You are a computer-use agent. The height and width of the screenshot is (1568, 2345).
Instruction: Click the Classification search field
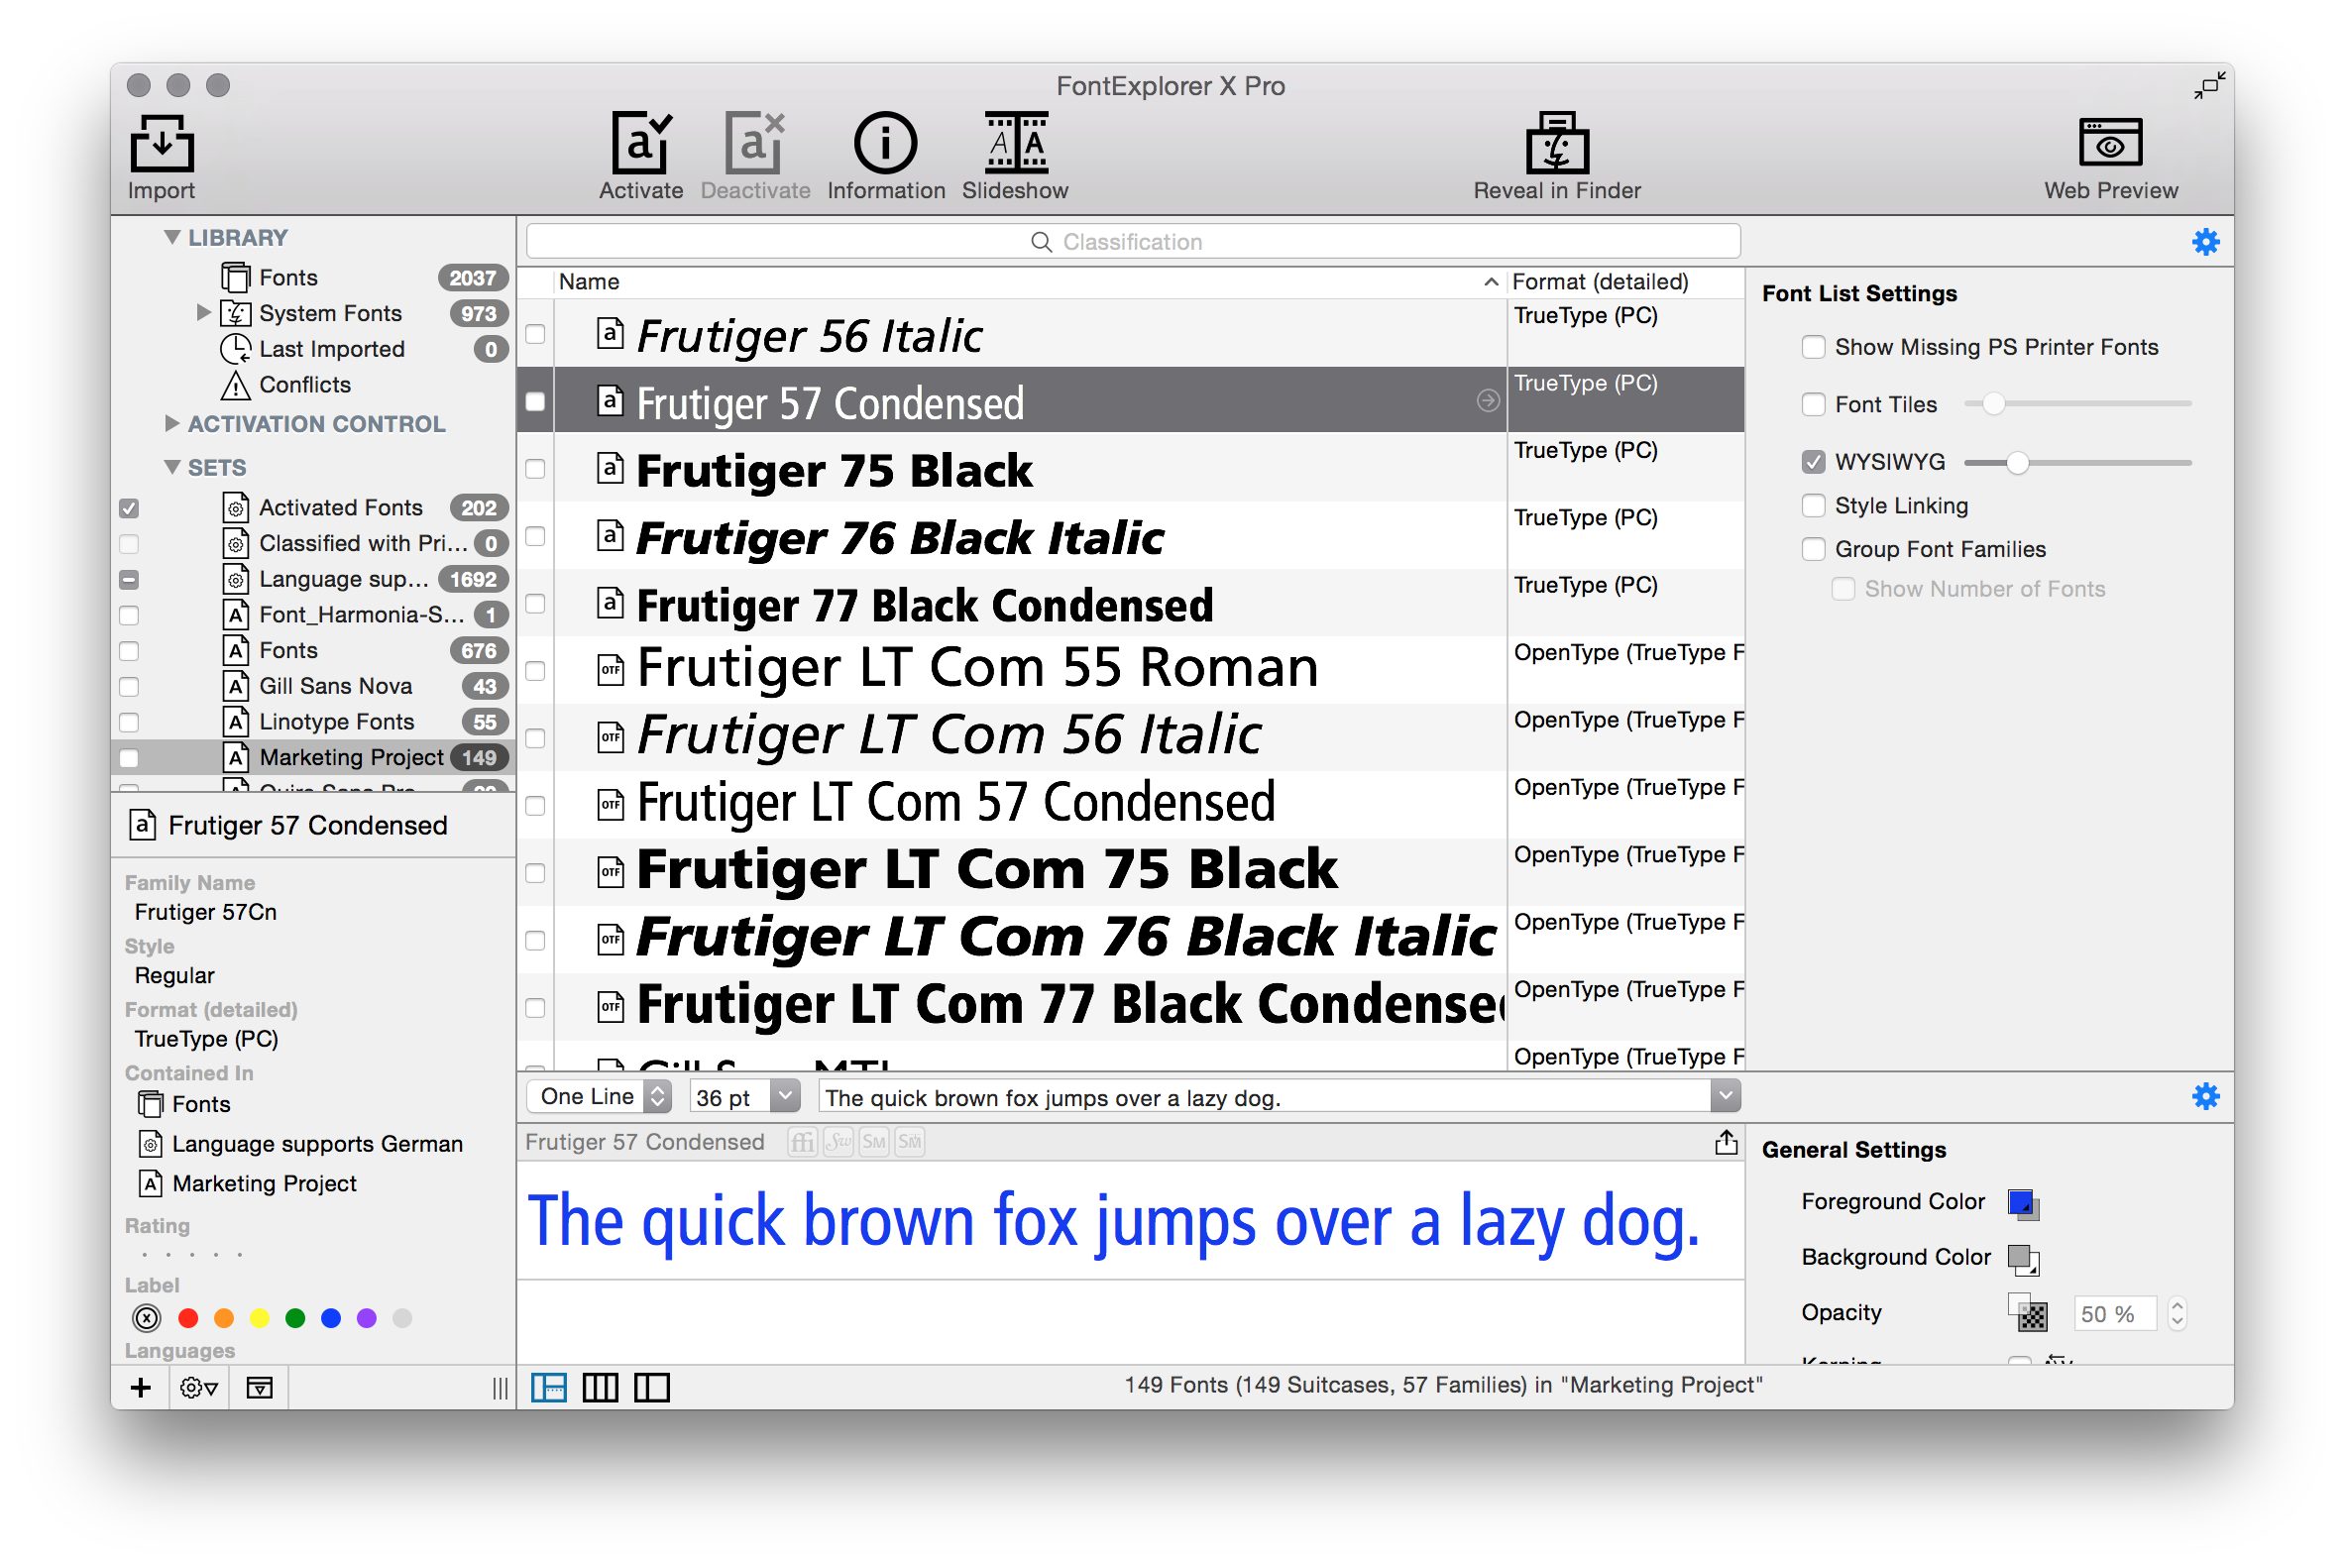click(x=1132, y=242)
